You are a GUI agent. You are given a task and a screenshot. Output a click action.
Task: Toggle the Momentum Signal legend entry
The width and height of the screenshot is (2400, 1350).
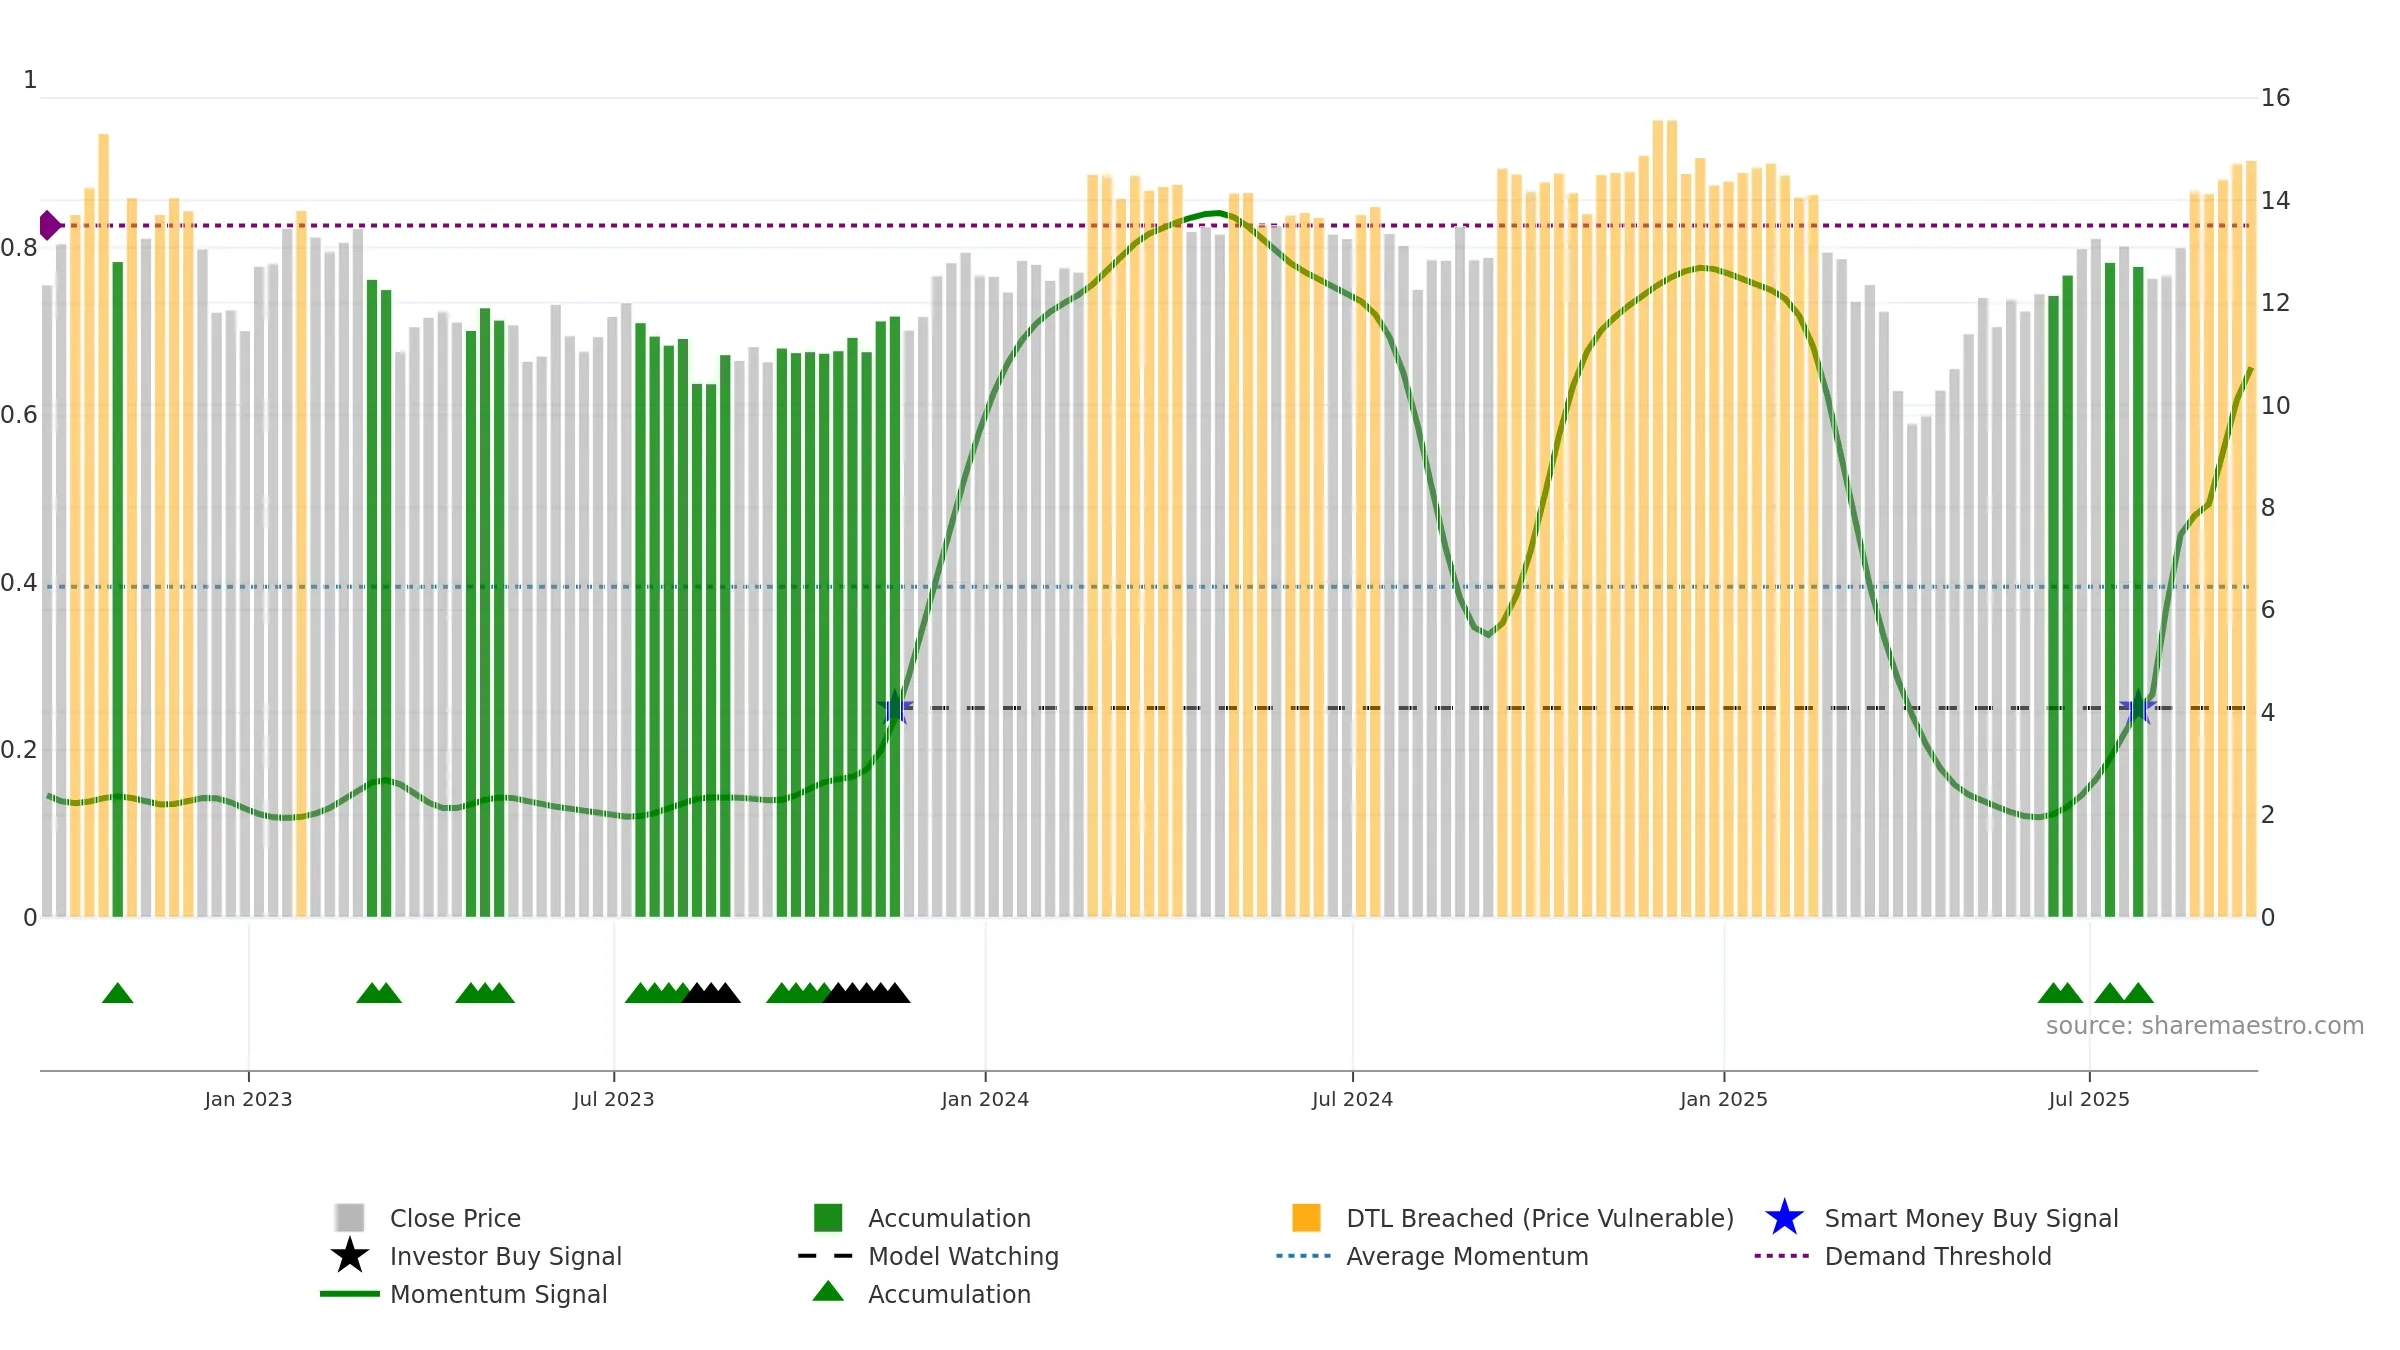tap(498, 1294)
